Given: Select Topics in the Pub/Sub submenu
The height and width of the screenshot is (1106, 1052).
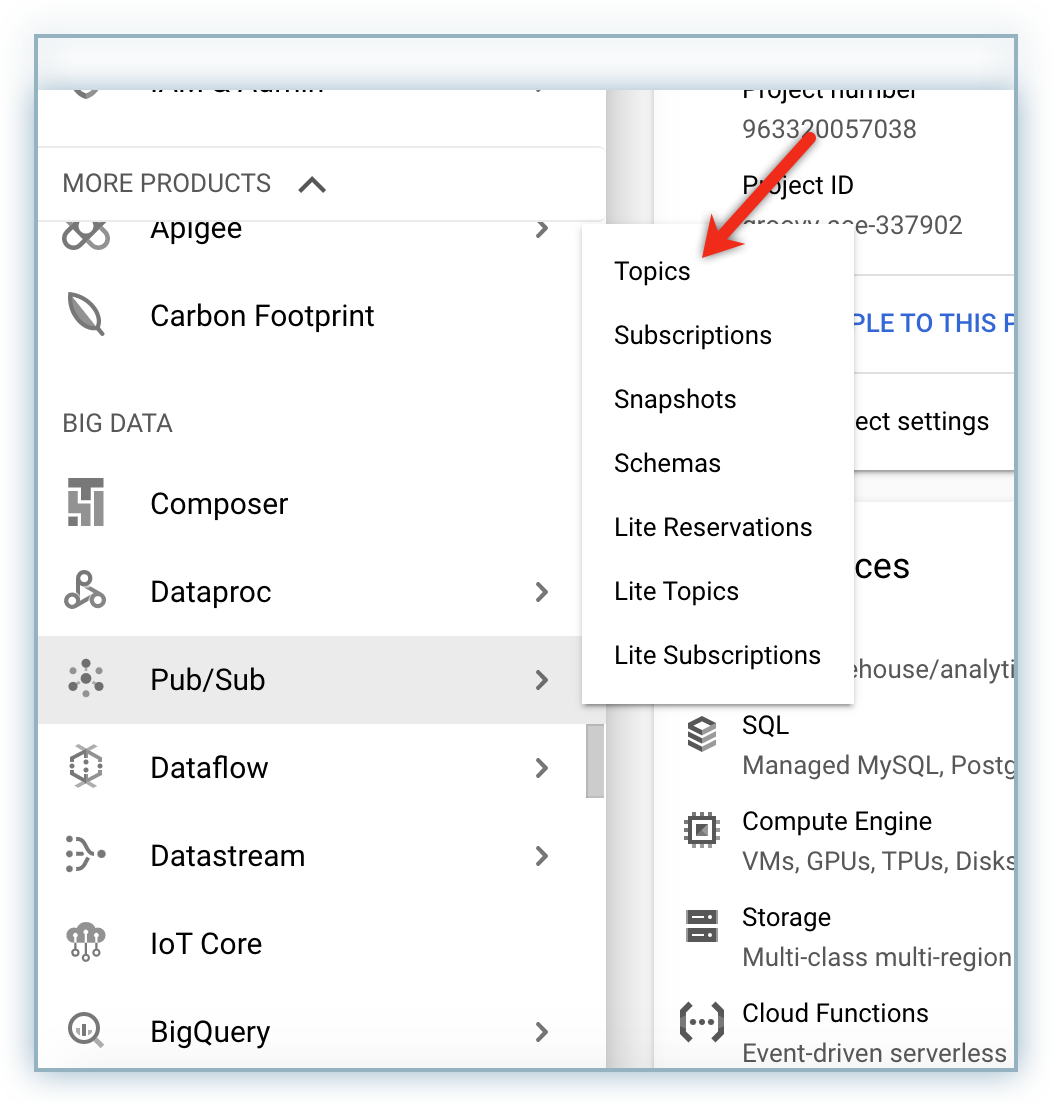Looking at the screenshot, I should pyautogui.click(x=652, y=271).
